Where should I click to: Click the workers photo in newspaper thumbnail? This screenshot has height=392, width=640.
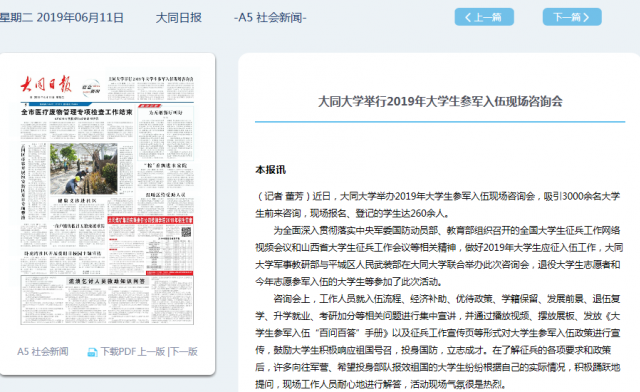pos(84,169)
